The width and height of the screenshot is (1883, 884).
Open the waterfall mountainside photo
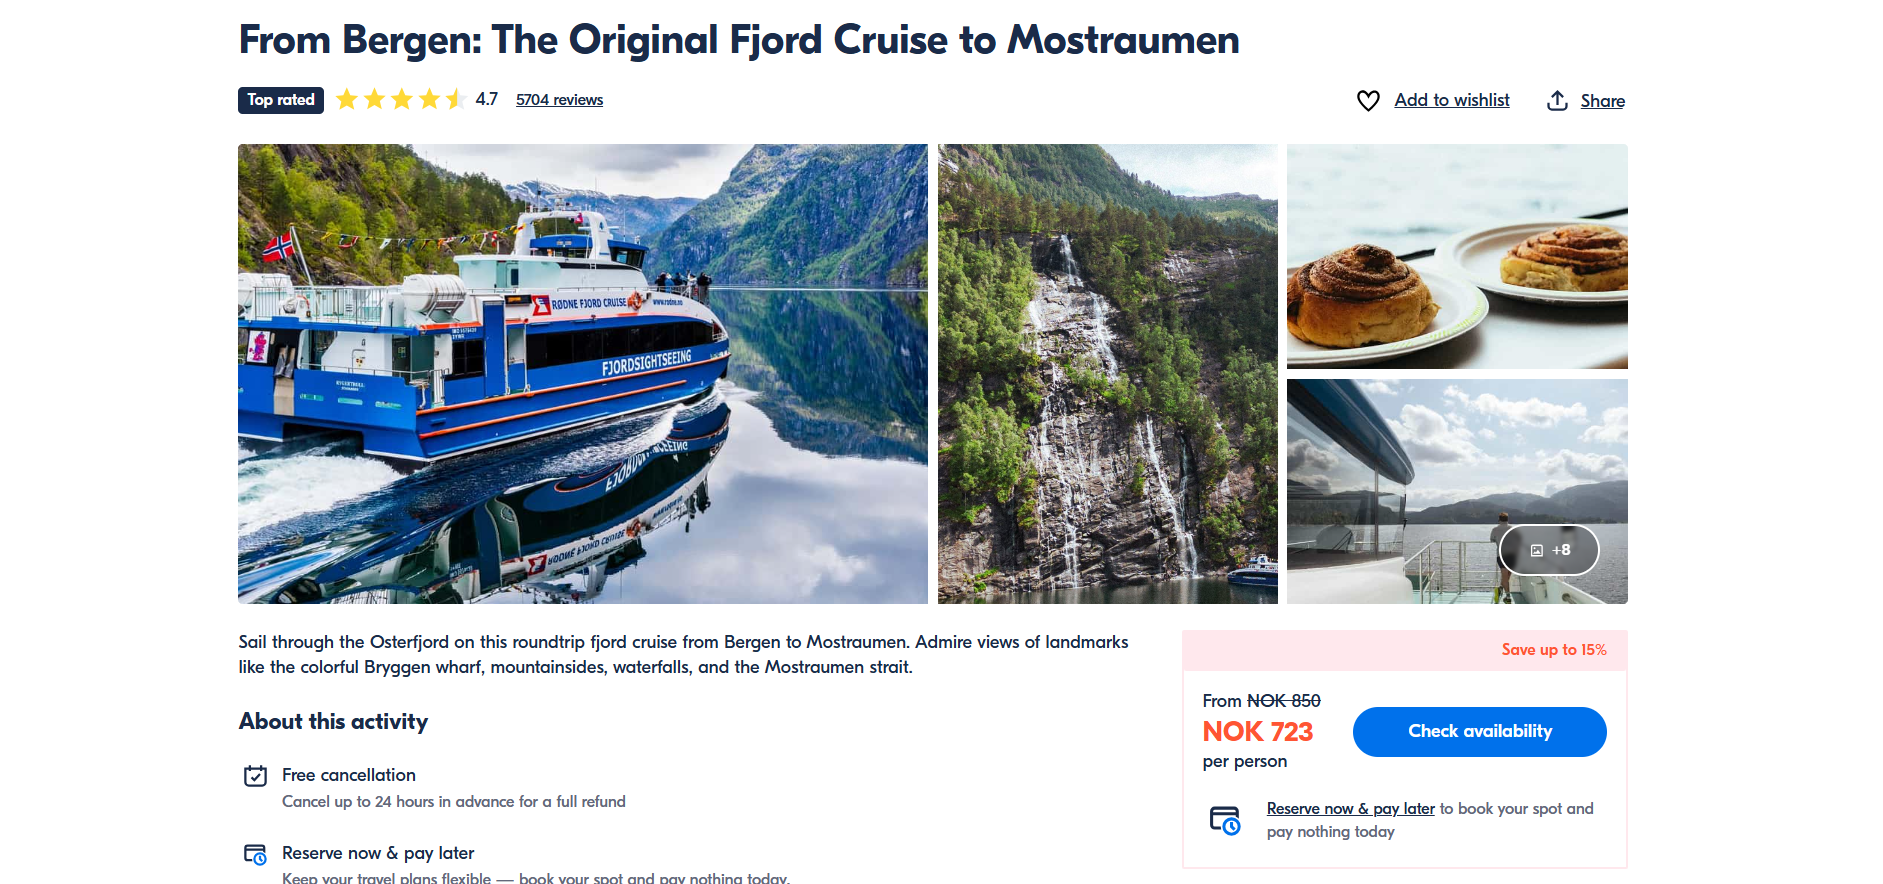tap(1107, 374)
